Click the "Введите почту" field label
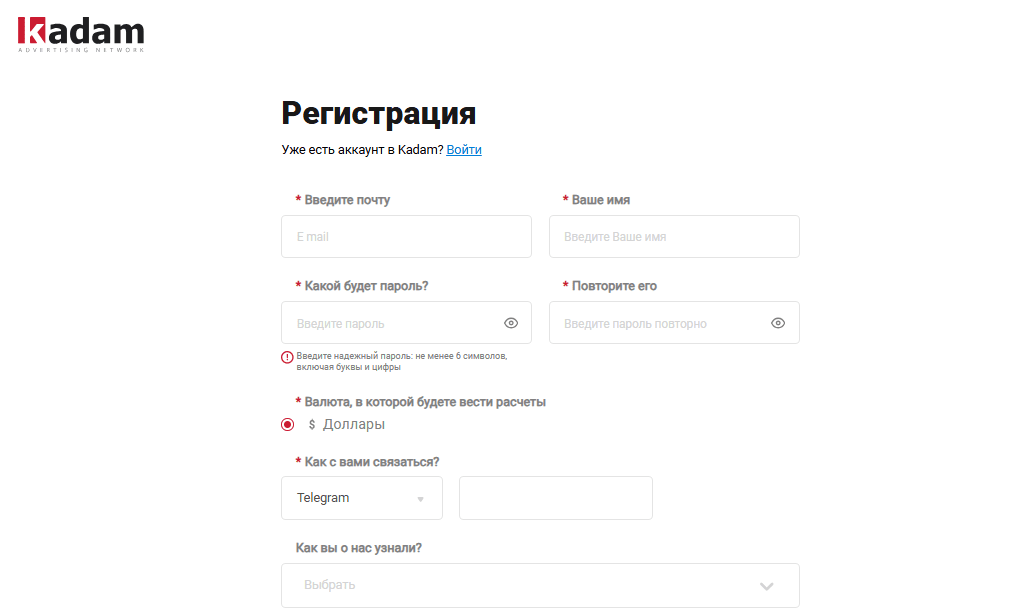This screenshot has height=613, width=1036. point(347,200)
